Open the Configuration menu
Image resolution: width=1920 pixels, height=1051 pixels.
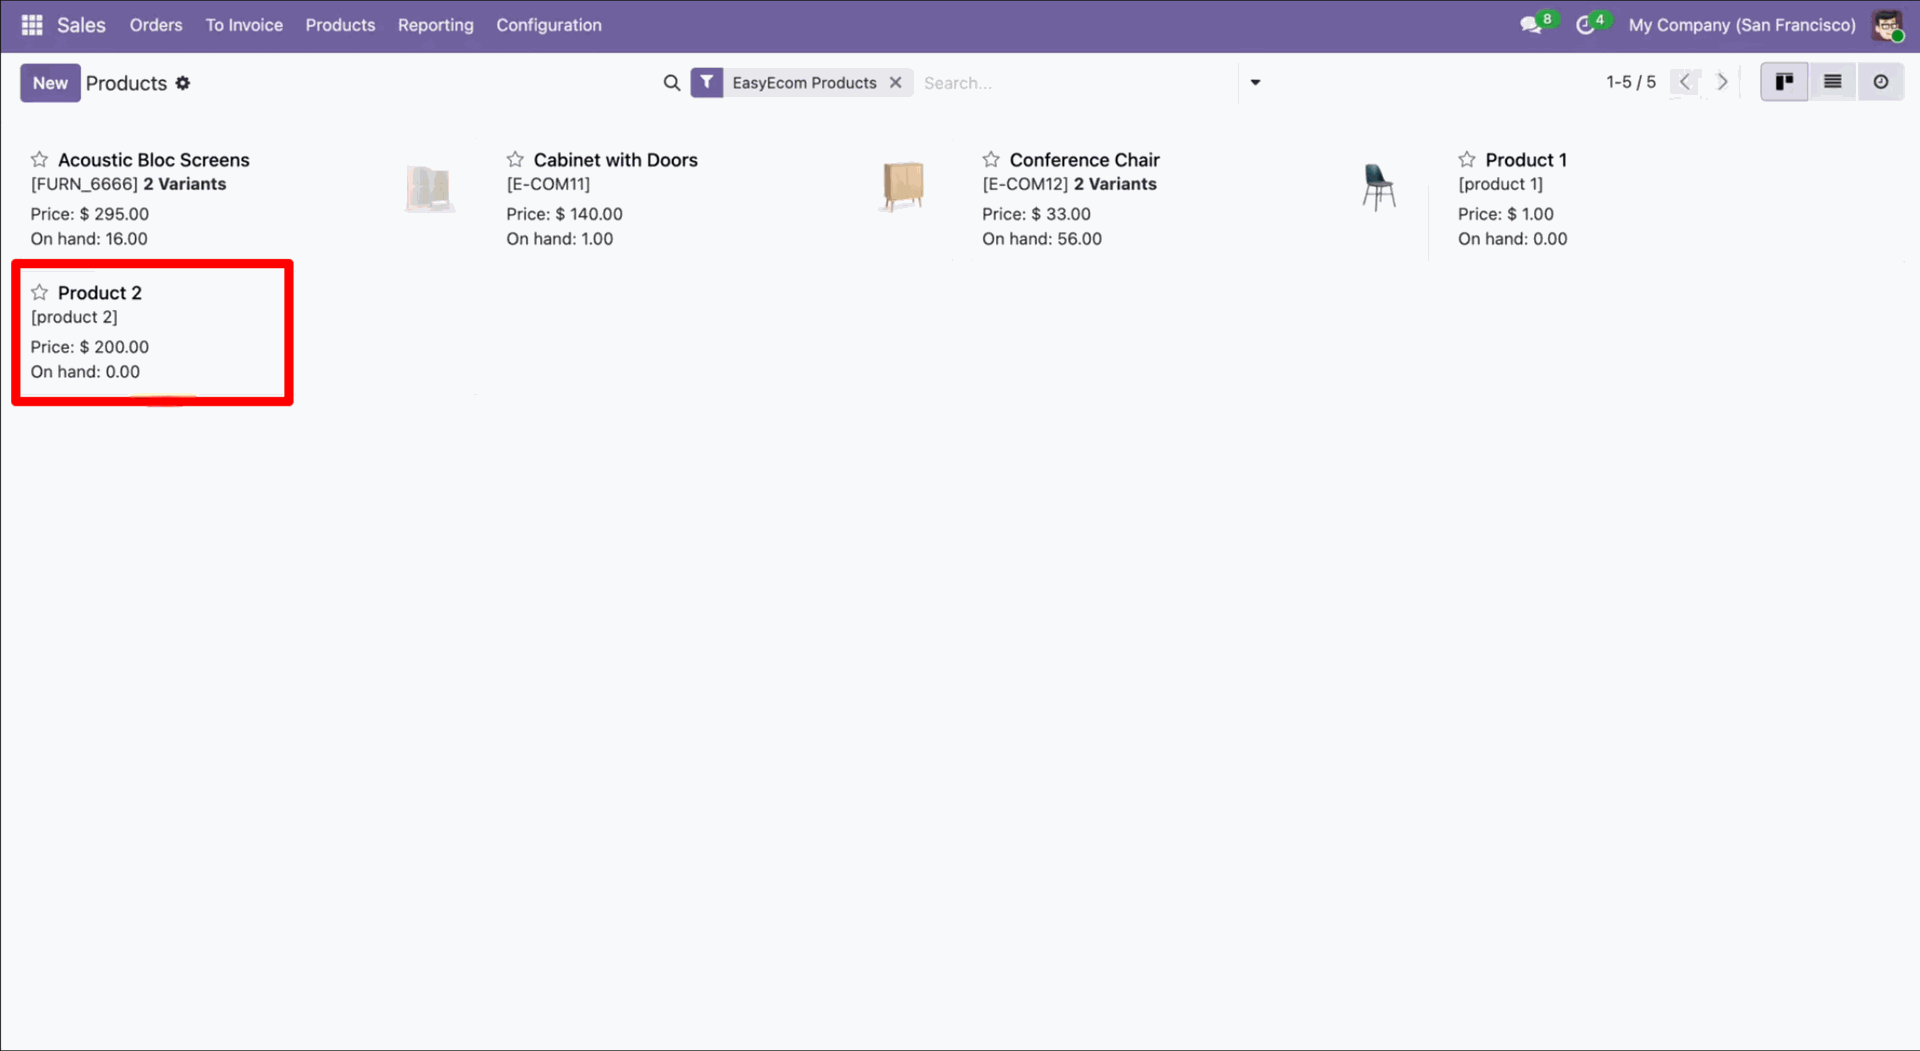(x=549, y=25)
